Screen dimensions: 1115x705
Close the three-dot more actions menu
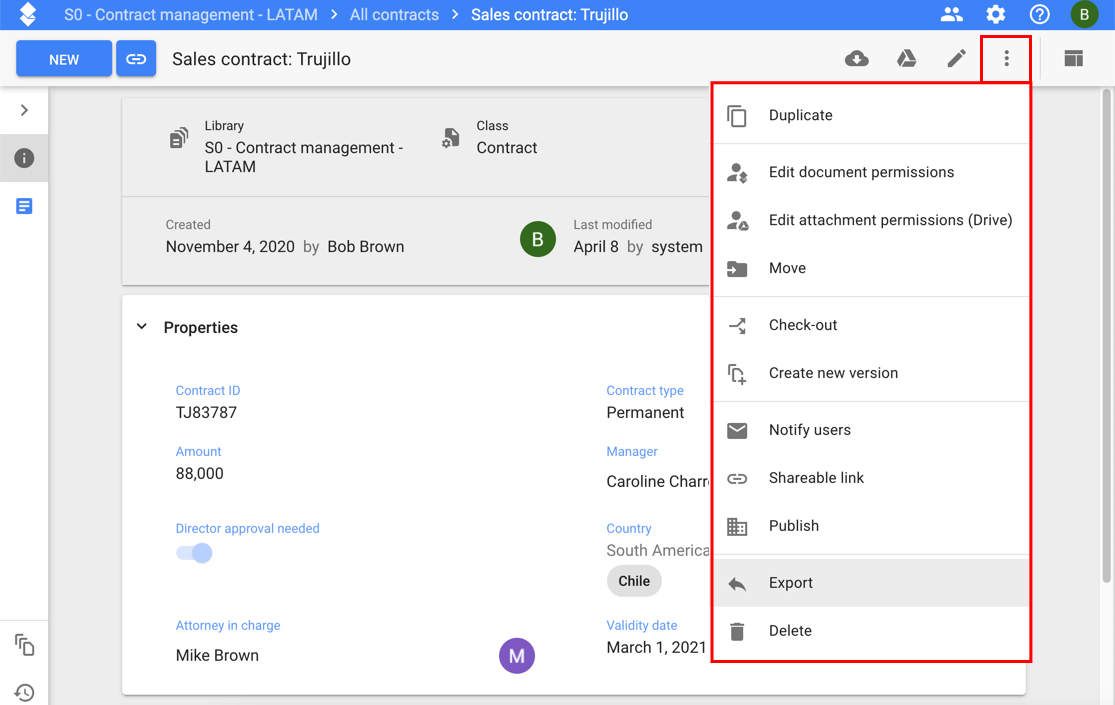tap(1006, 58)
